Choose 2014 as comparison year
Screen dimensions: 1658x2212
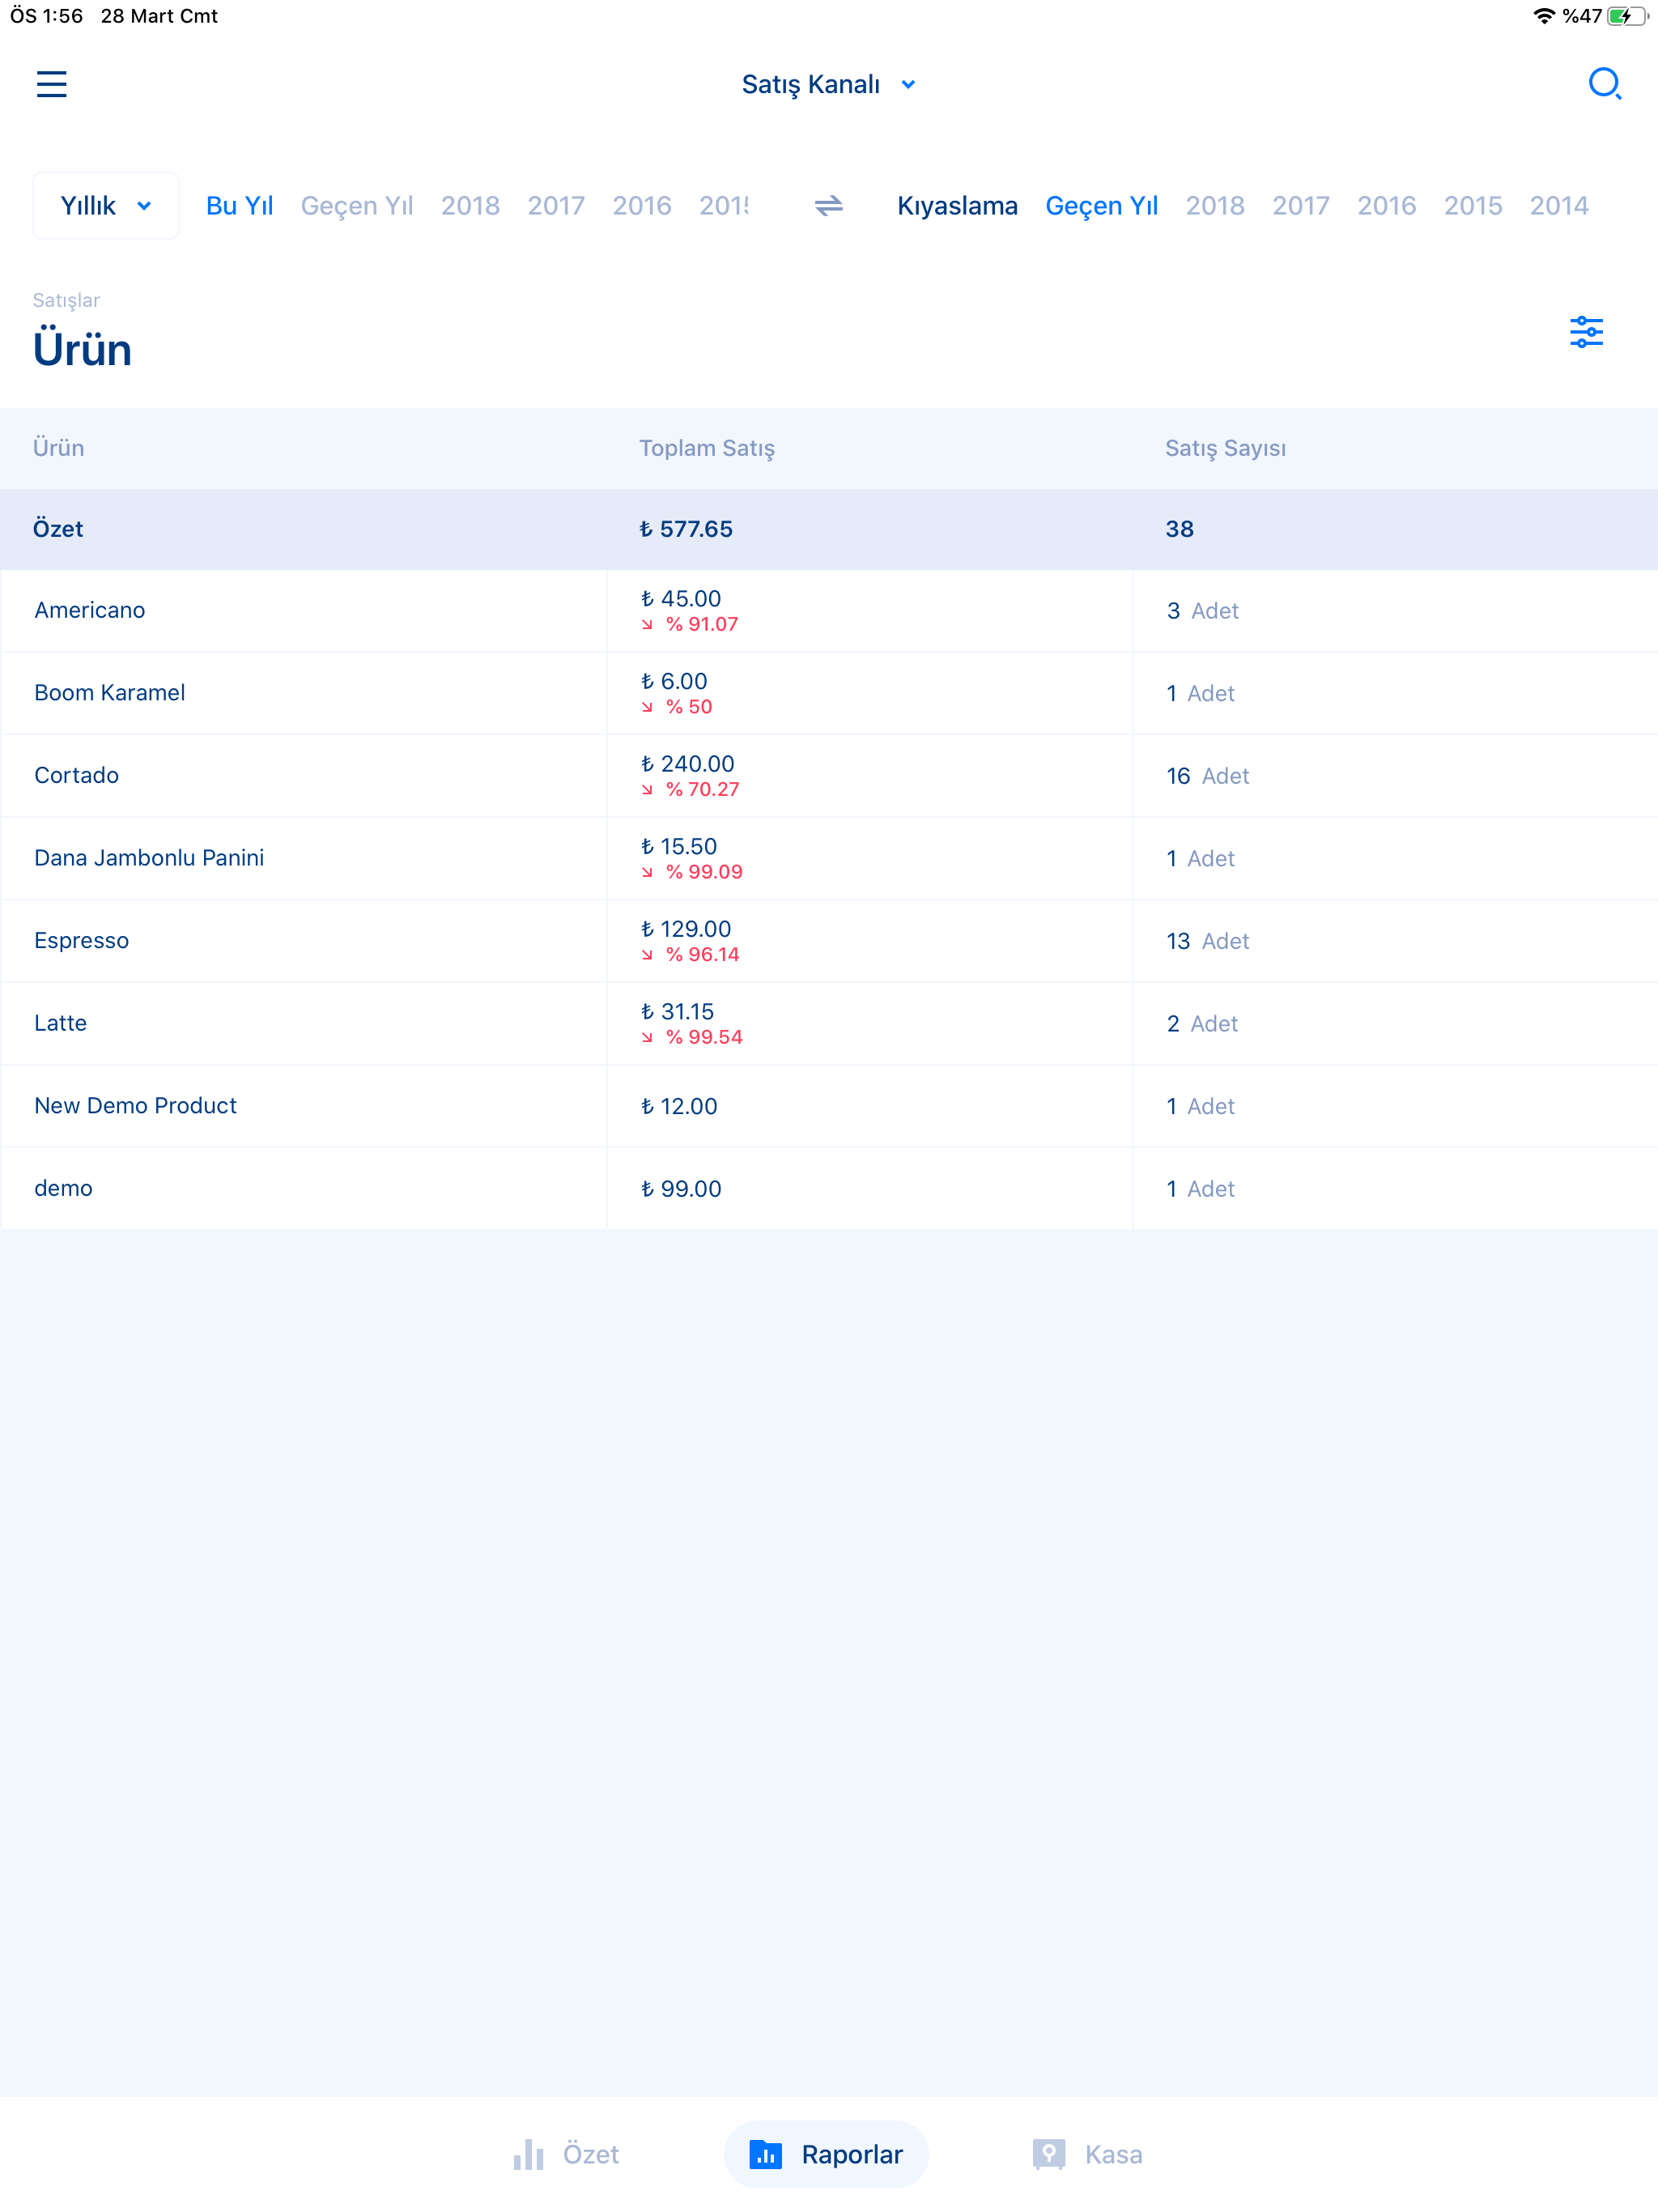1558,206
